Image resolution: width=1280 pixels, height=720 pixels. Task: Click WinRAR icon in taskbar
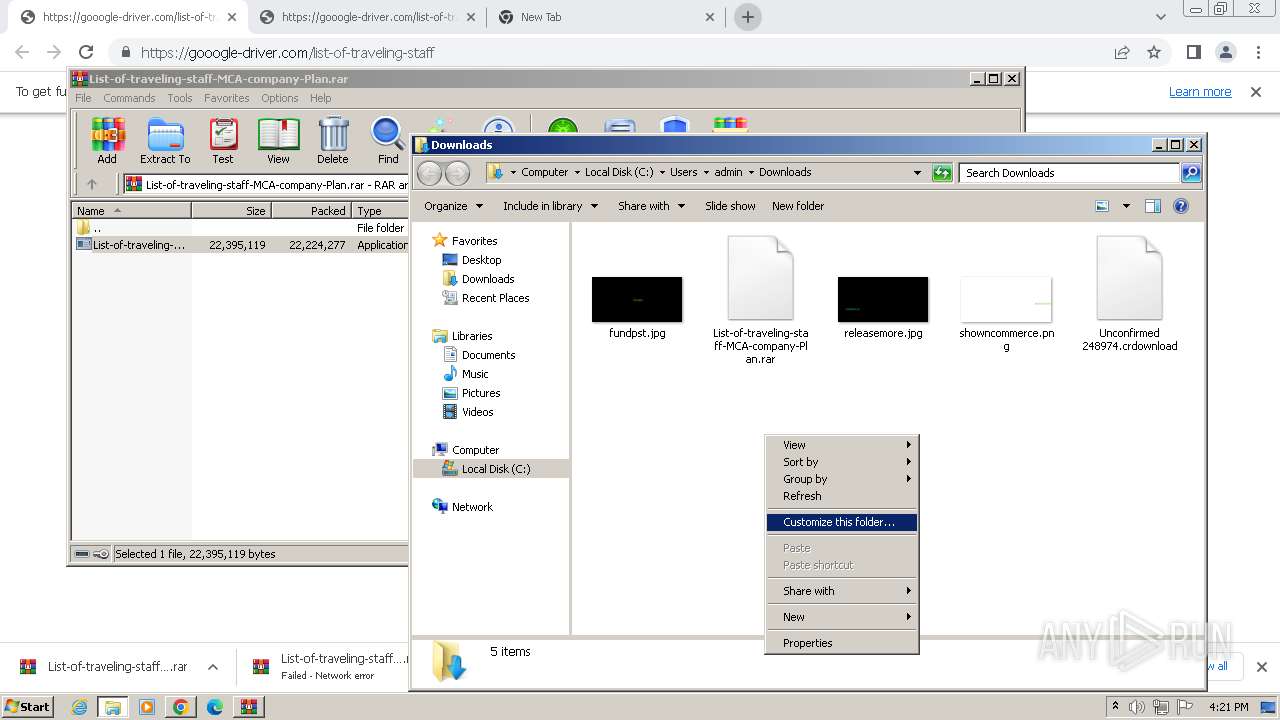248,707
